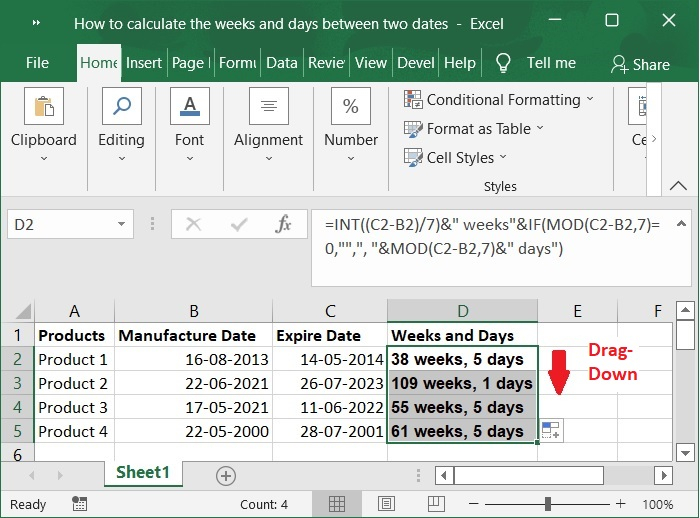The image size is (700, 518).
Task: Click the zoom slider handle
Action: [x=548, y=504]
